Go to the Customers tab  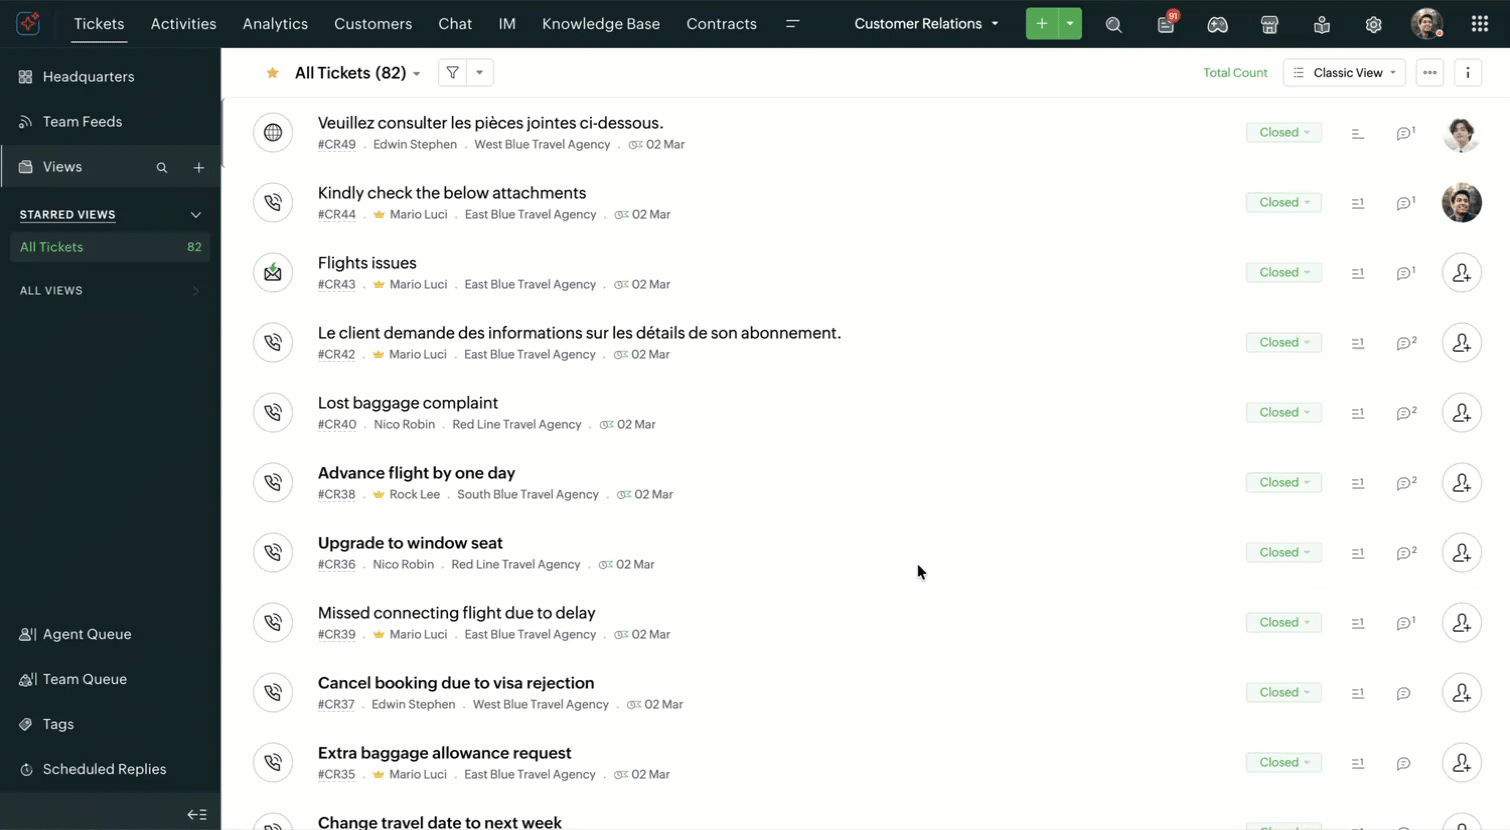tap(373, 24)
